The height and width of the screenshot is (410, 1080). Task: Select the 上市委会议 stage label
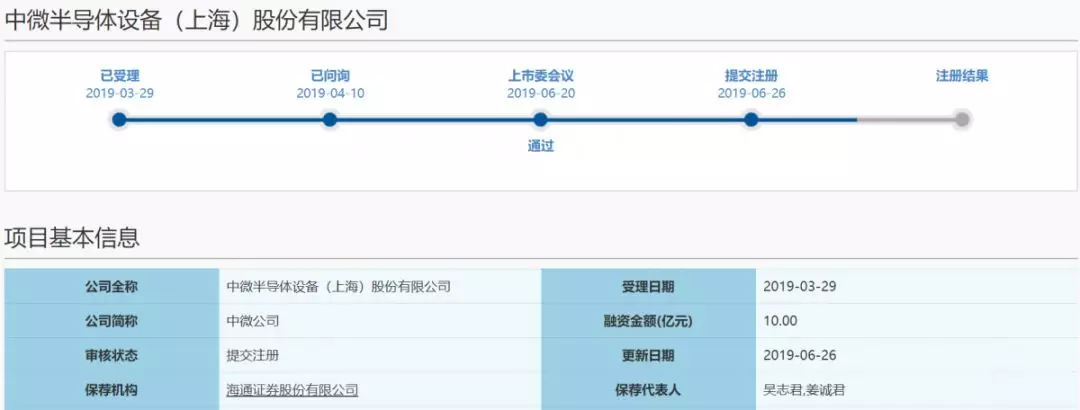click(541, 76)
